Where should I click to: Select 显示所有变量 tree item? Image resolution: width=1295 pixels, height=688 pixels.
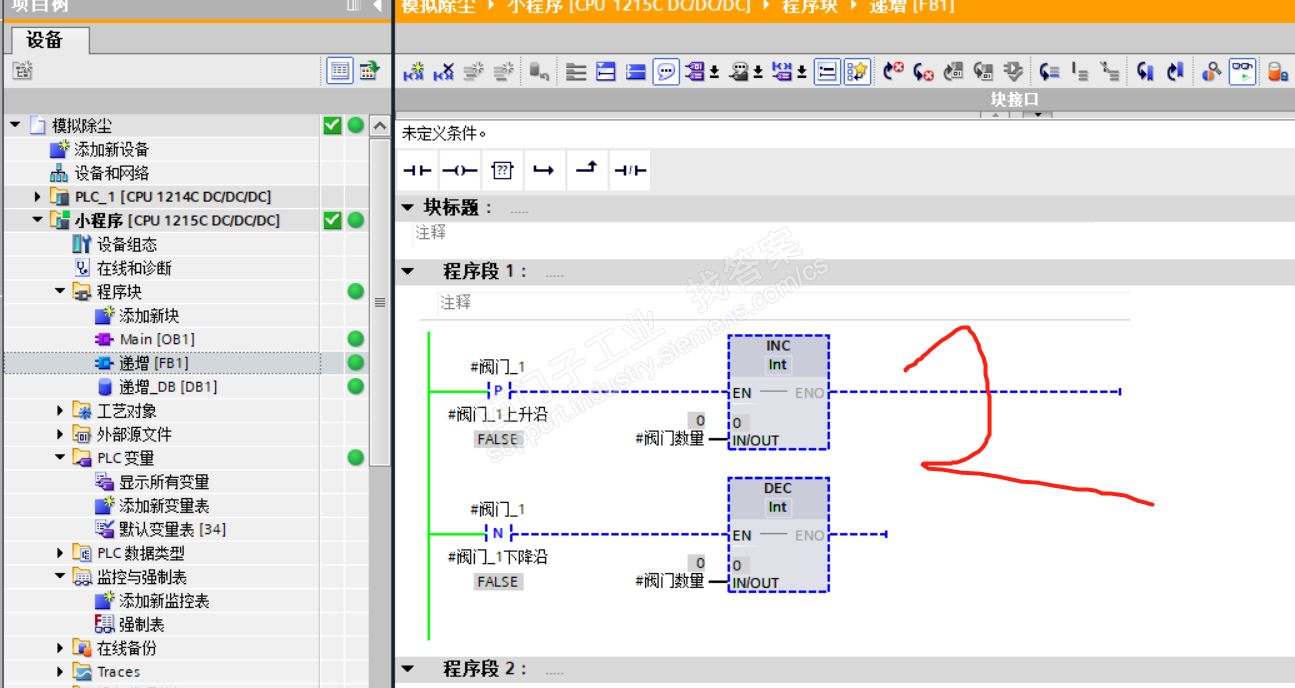[x=164, y=482]
